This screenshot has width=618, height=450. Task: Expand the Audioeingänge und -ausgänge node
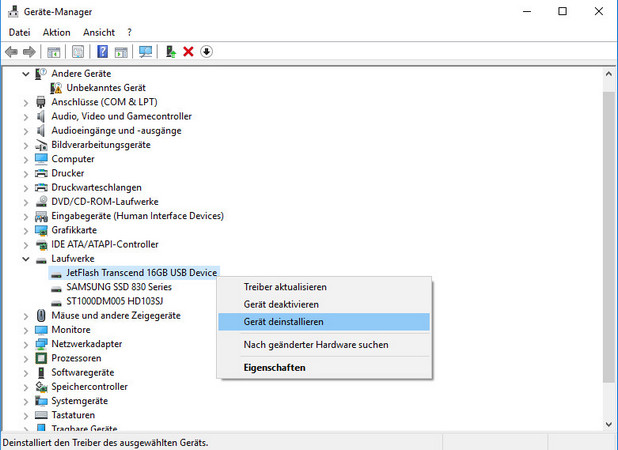pos(26,131)
